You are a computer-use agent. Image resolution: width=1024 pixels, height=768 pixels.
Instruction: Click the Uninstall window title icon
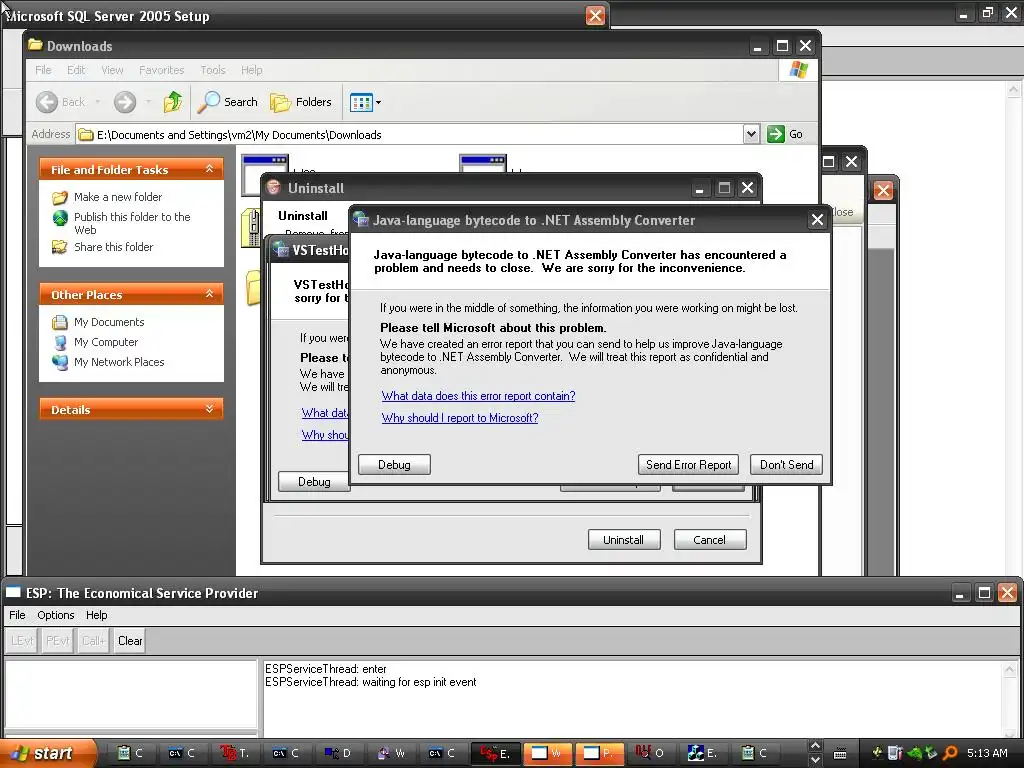pos(274,187)
